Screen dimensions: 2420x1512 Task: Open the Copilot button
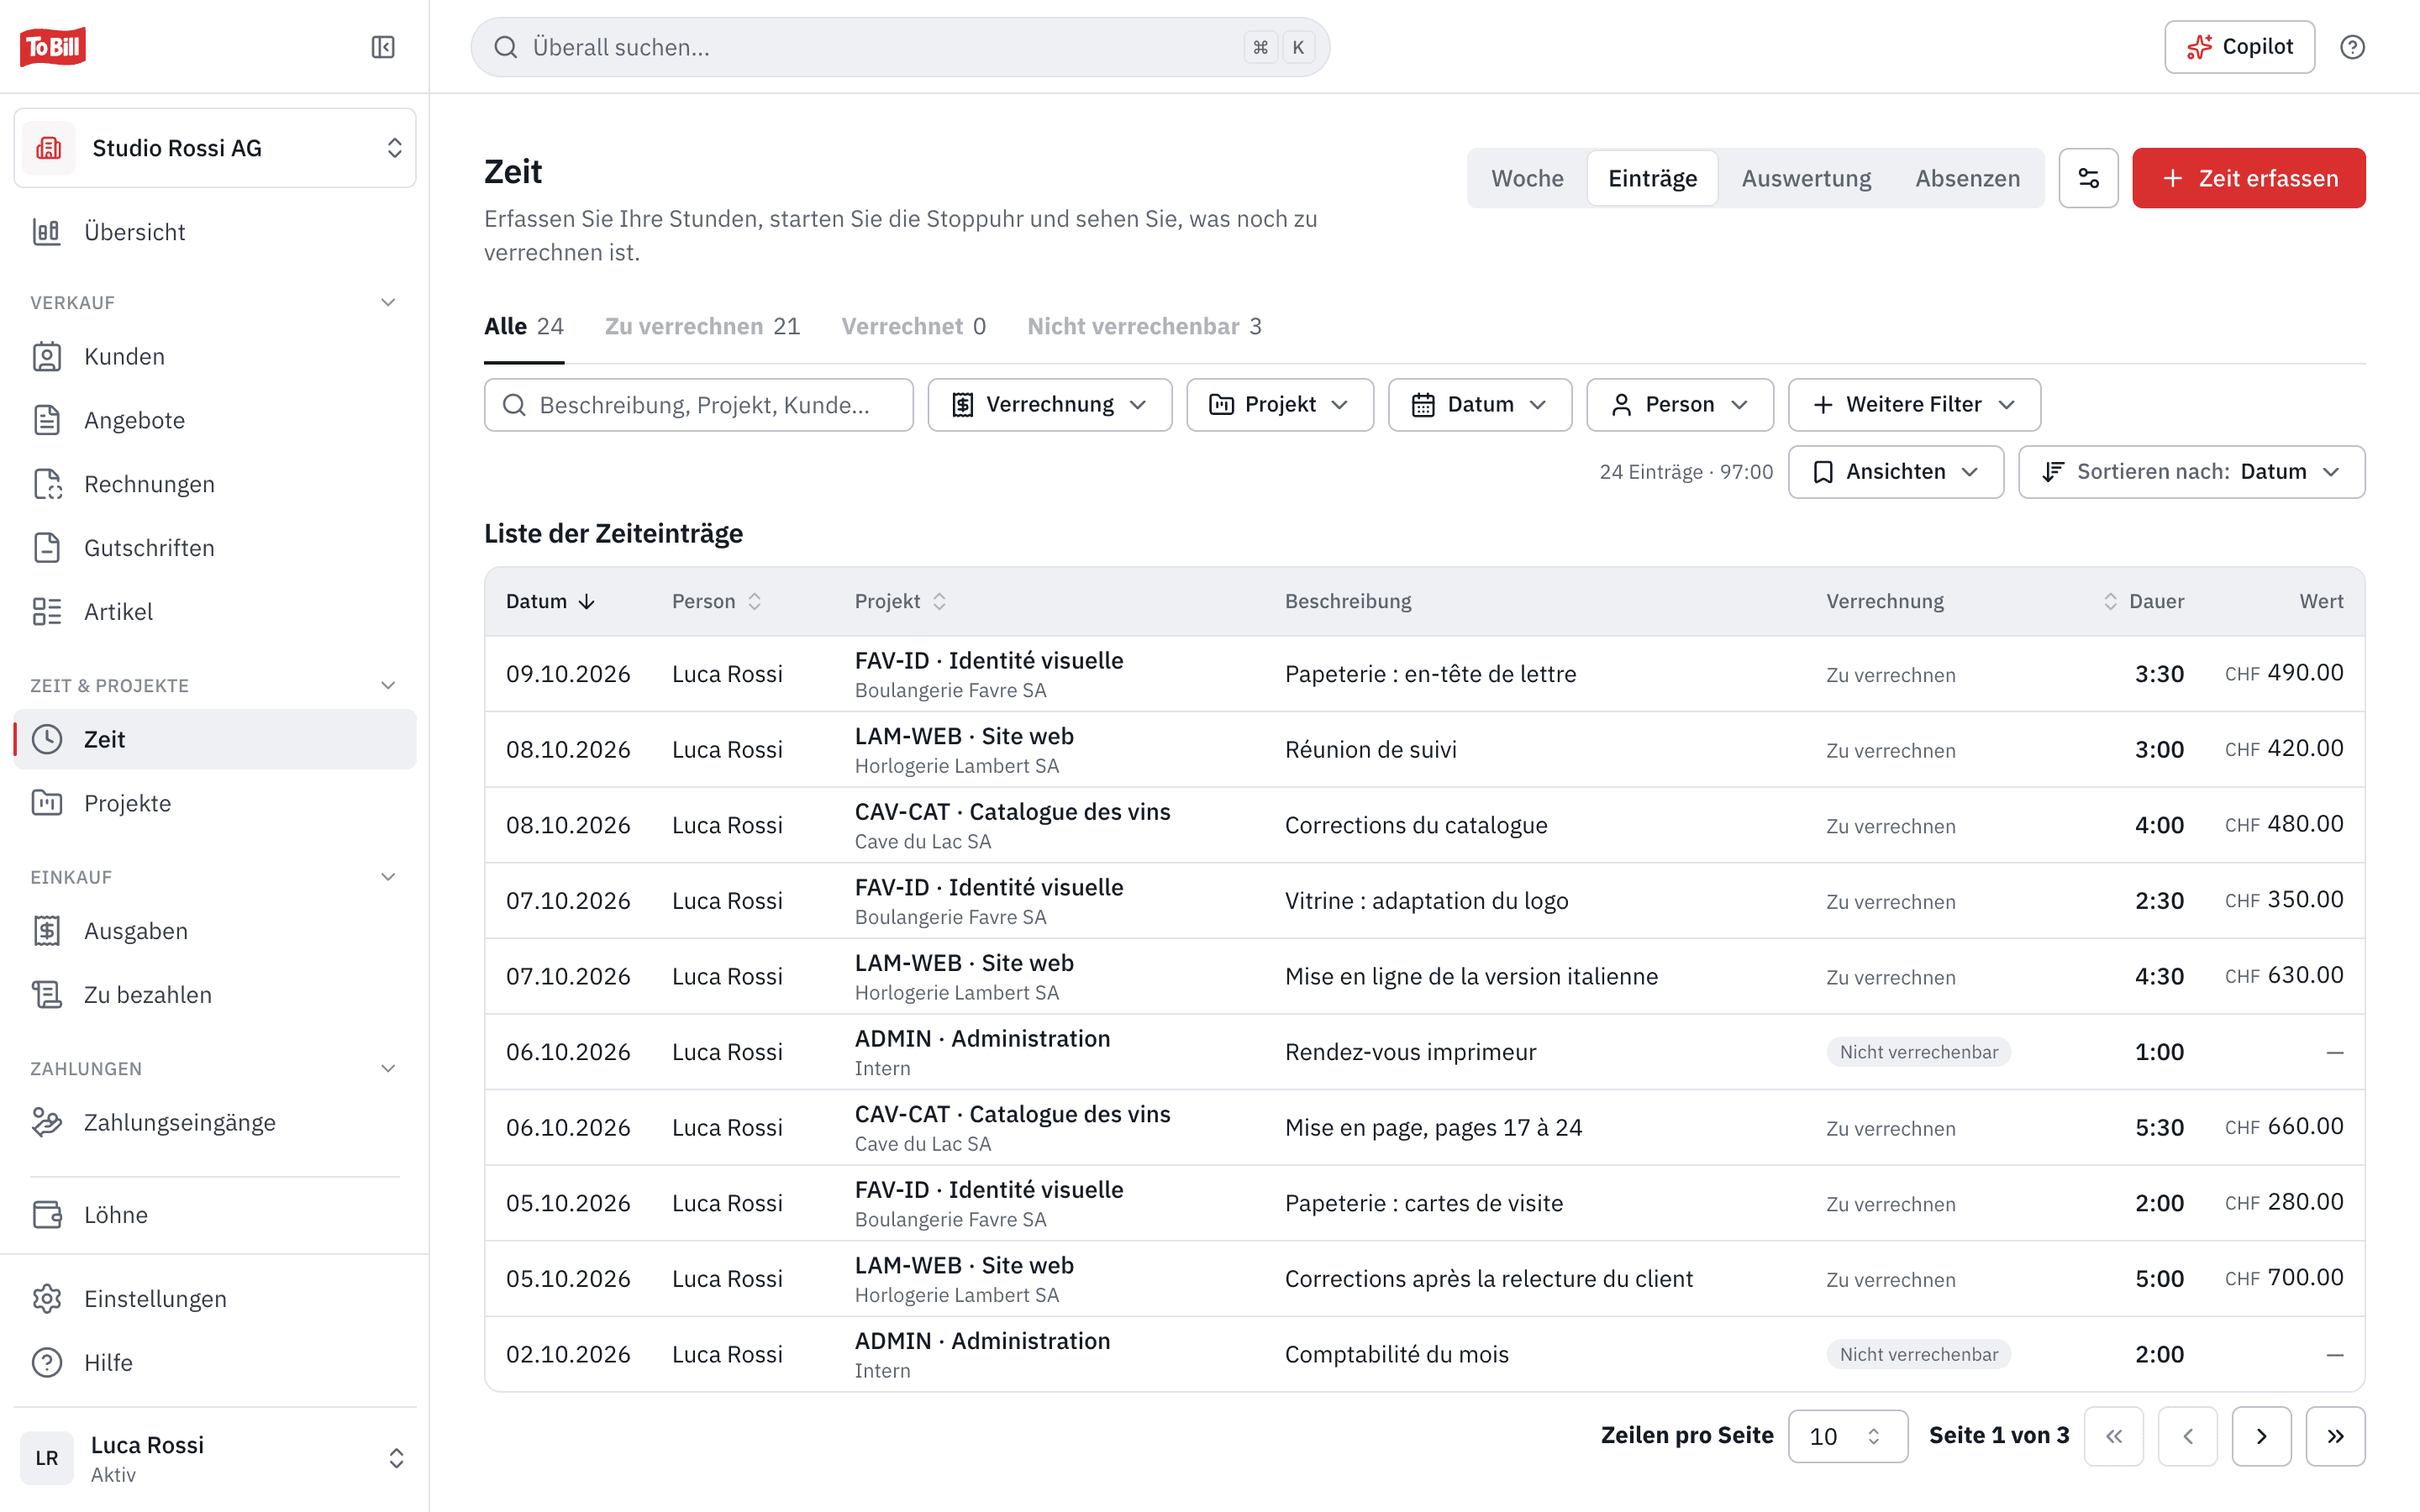click(x=2239, y=47)
